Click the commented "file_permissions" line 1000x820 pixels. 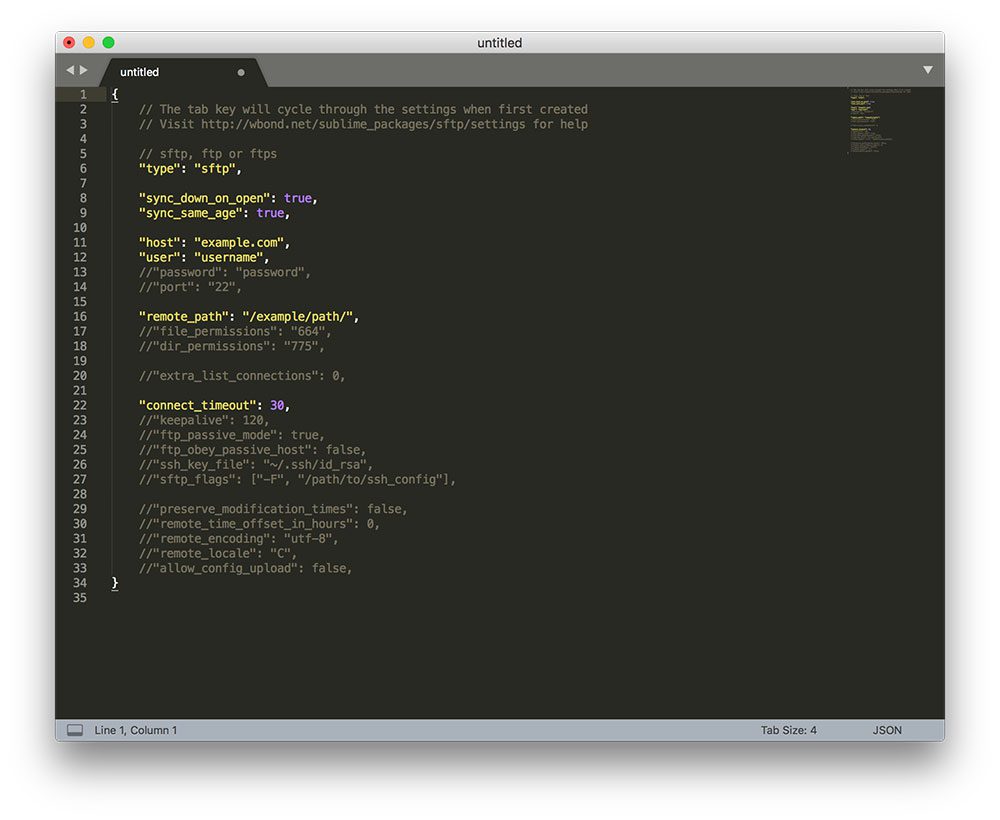click(x=235, y=332)
